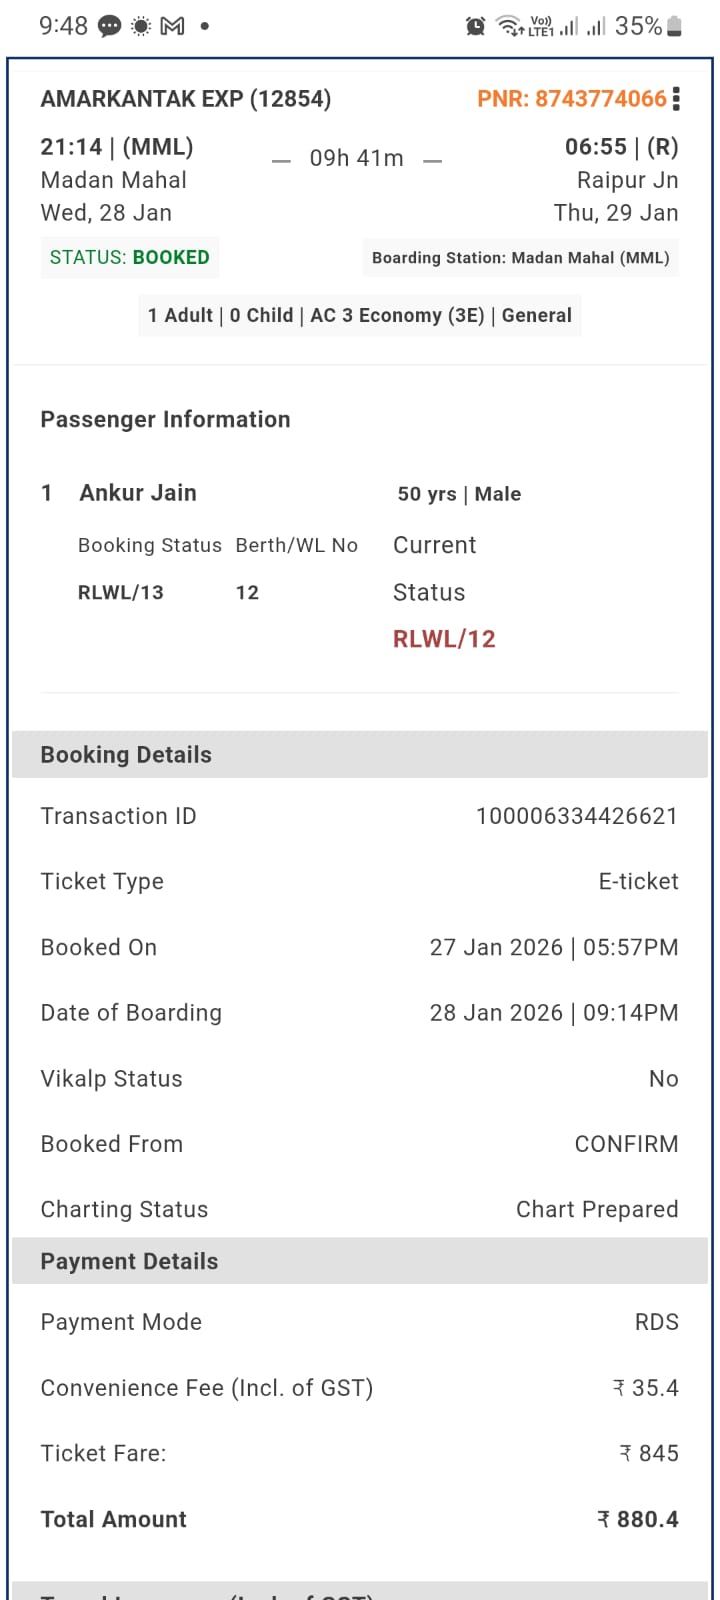Tap the Boarding Station Madan Mahal chip
720x1600 pixels.
point(520,258)
